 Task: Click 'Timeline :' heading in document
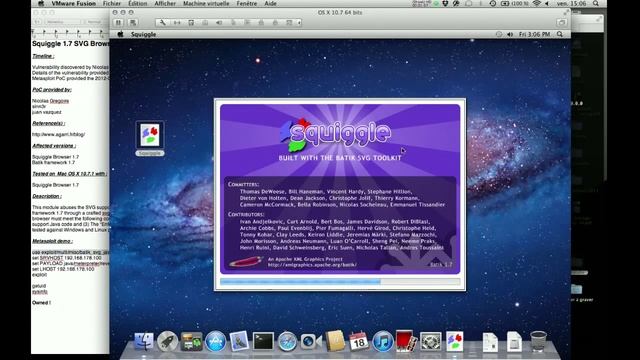point(43,56)
